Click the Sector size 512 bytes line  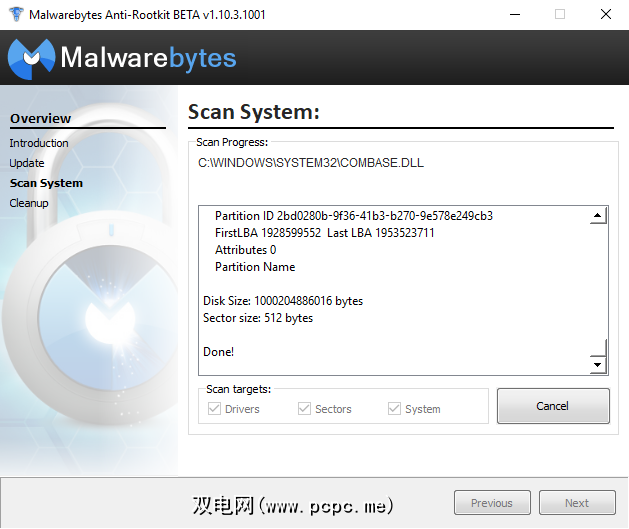click(258, 318)
